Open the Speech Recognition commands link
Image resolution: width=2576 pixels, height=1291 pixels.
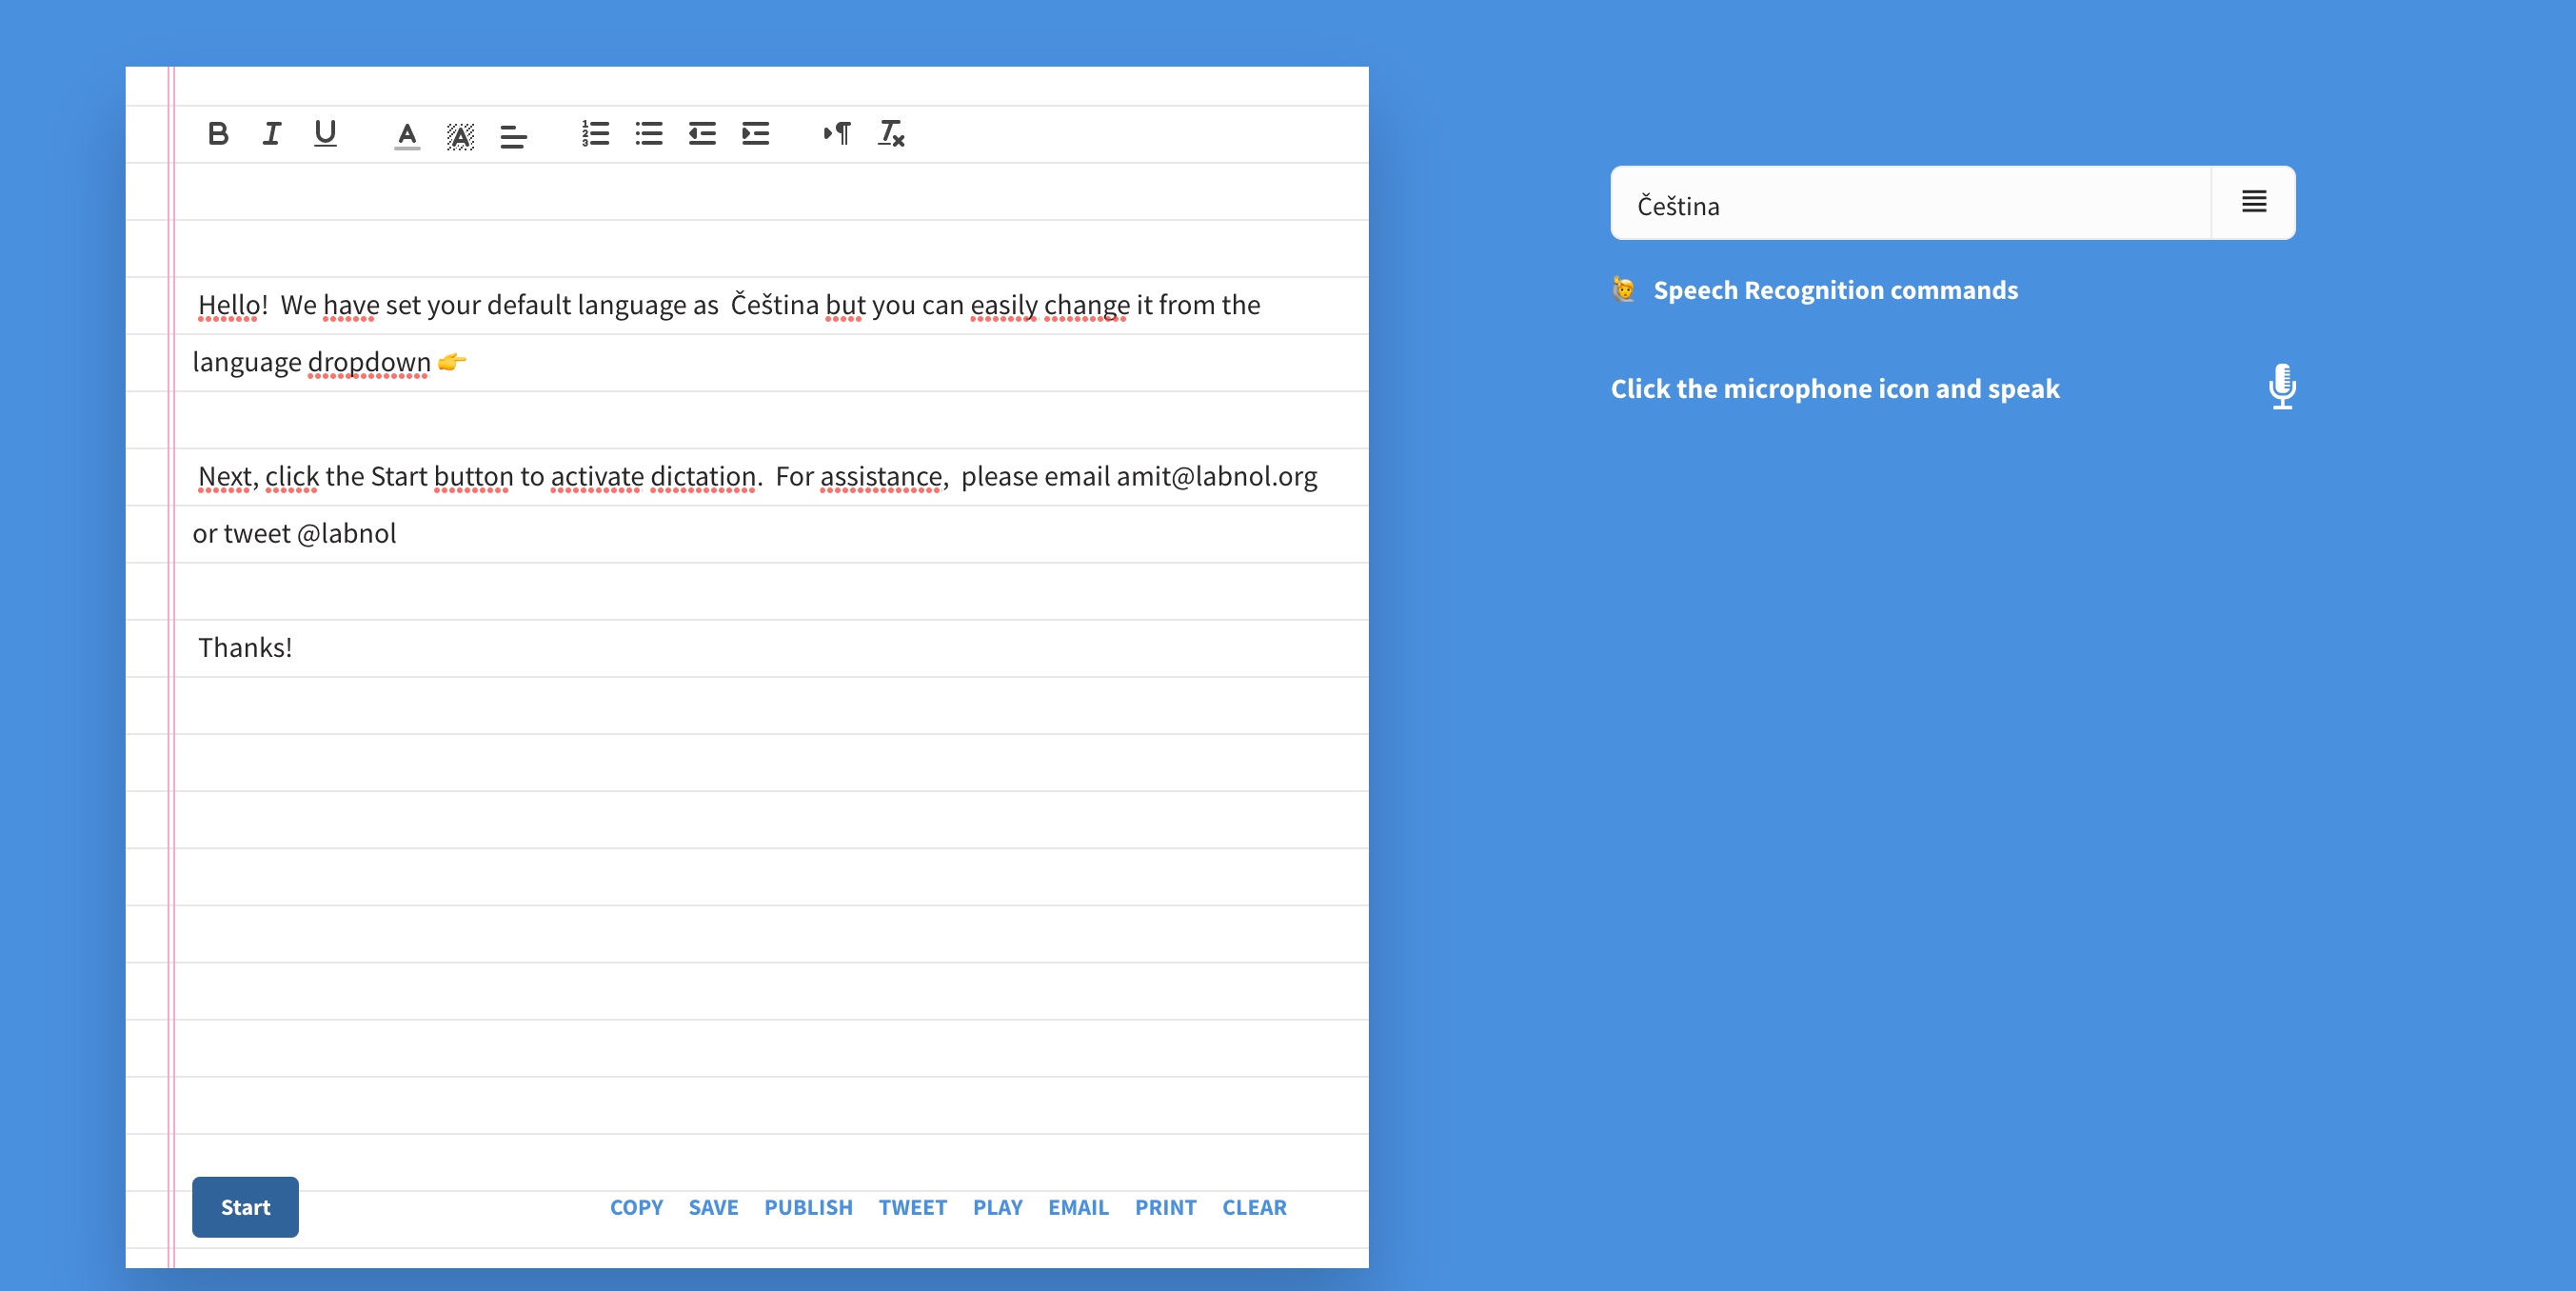[x=1835, y=290]
